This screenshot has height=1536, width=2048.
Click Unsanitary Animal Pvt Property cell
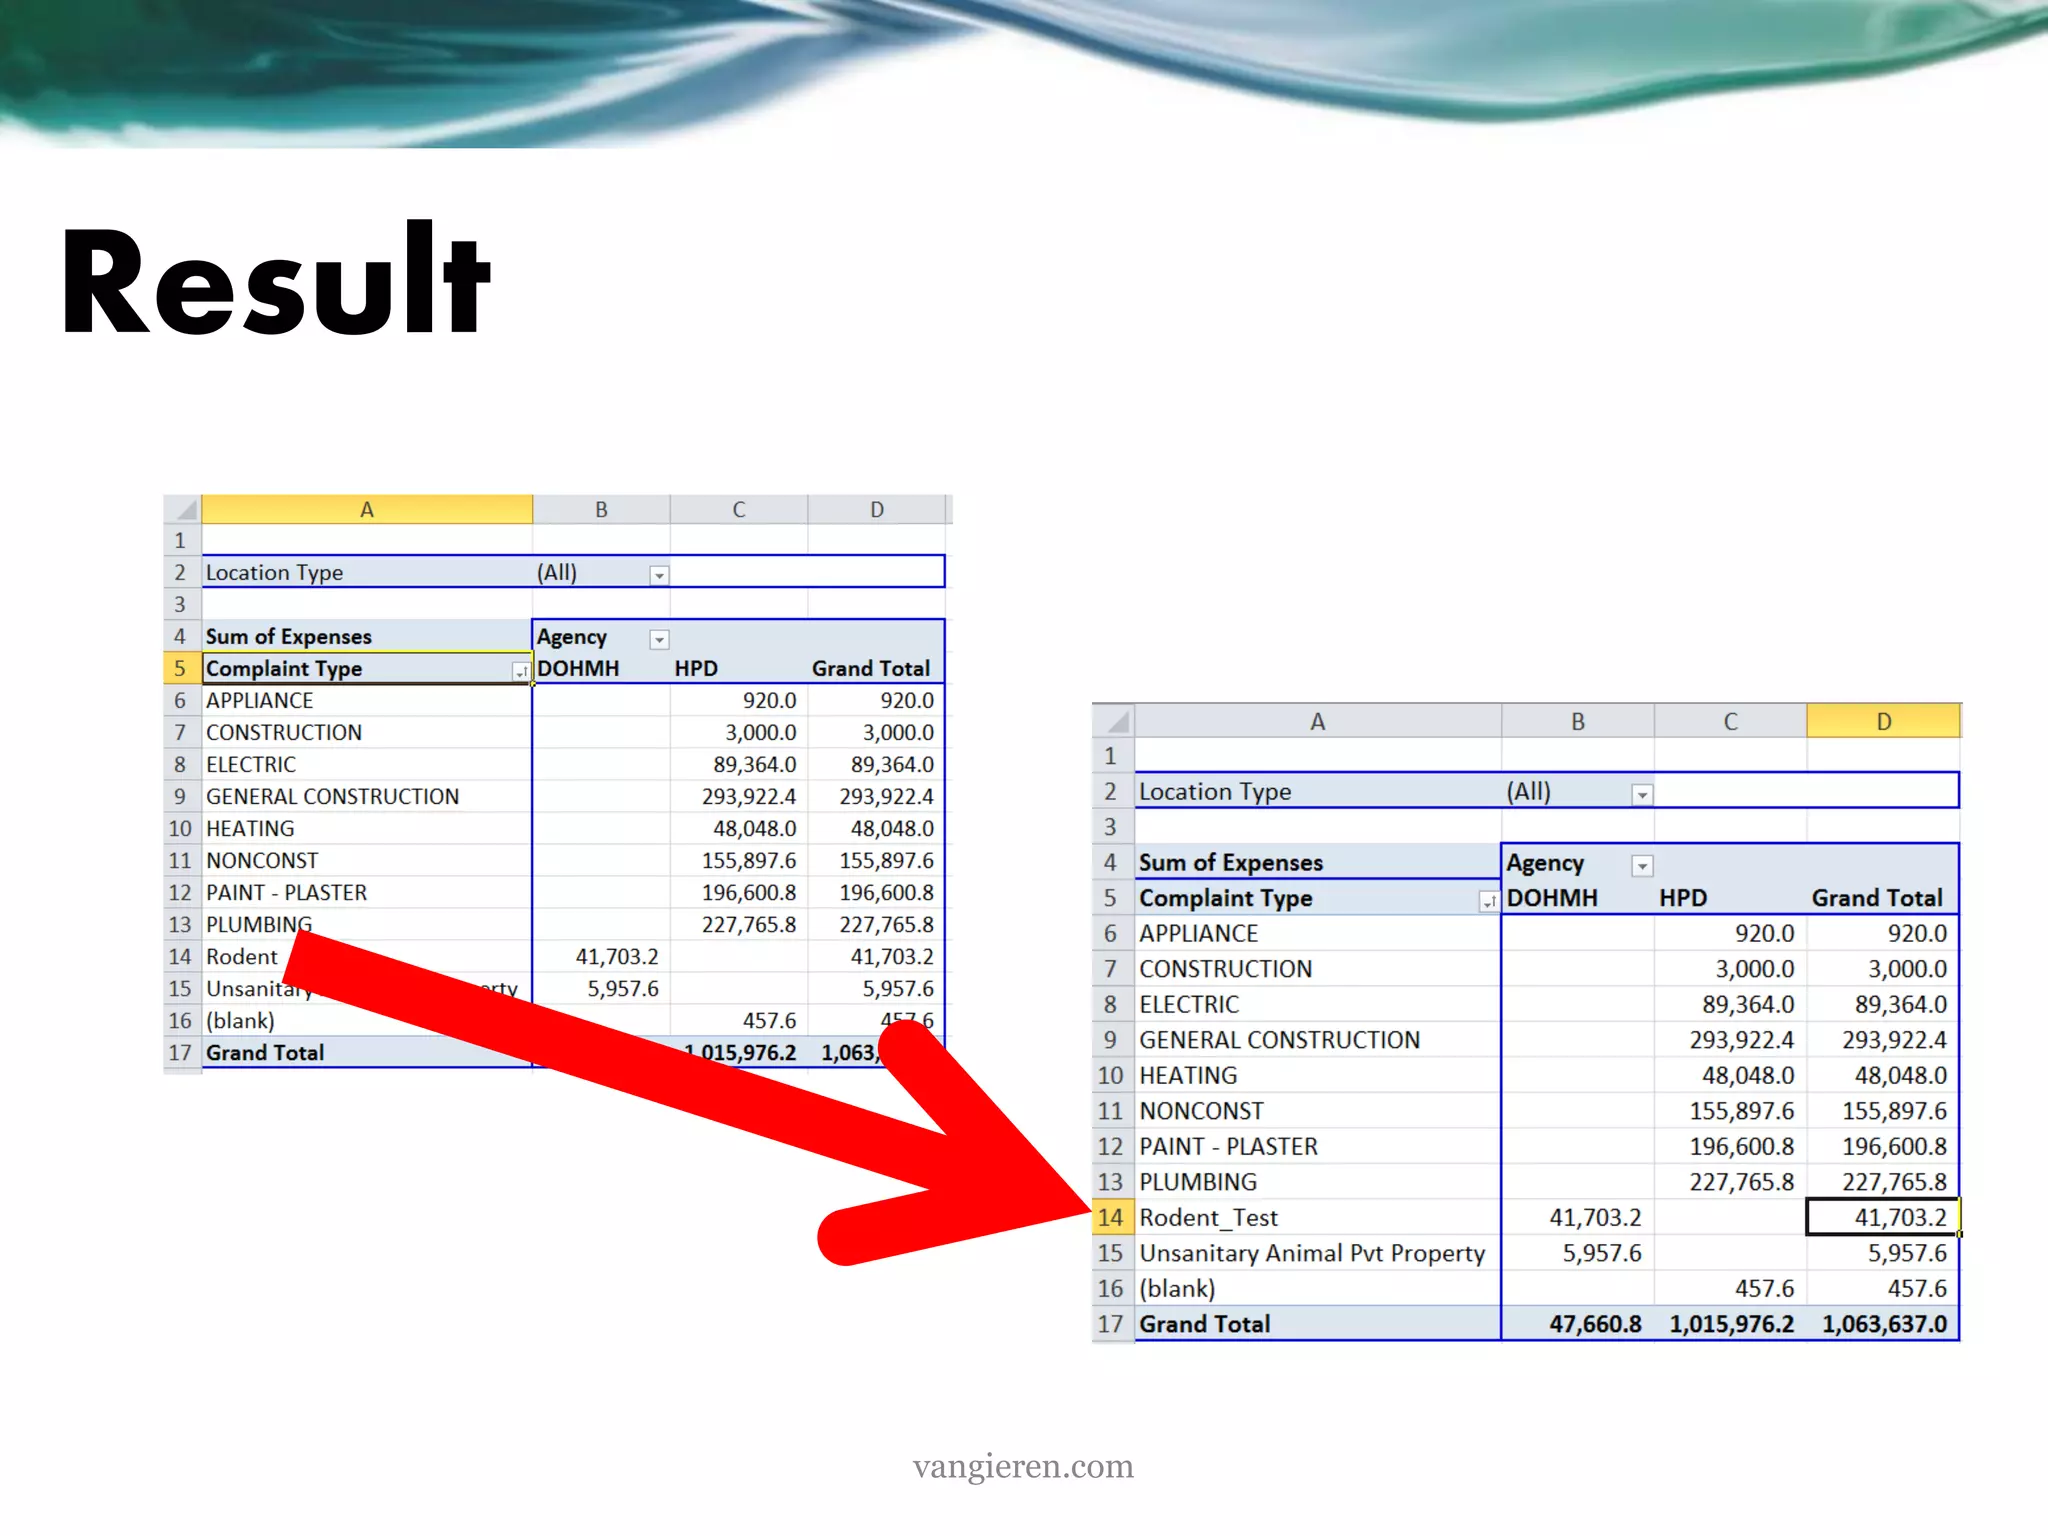(x=1311, y=1253)
